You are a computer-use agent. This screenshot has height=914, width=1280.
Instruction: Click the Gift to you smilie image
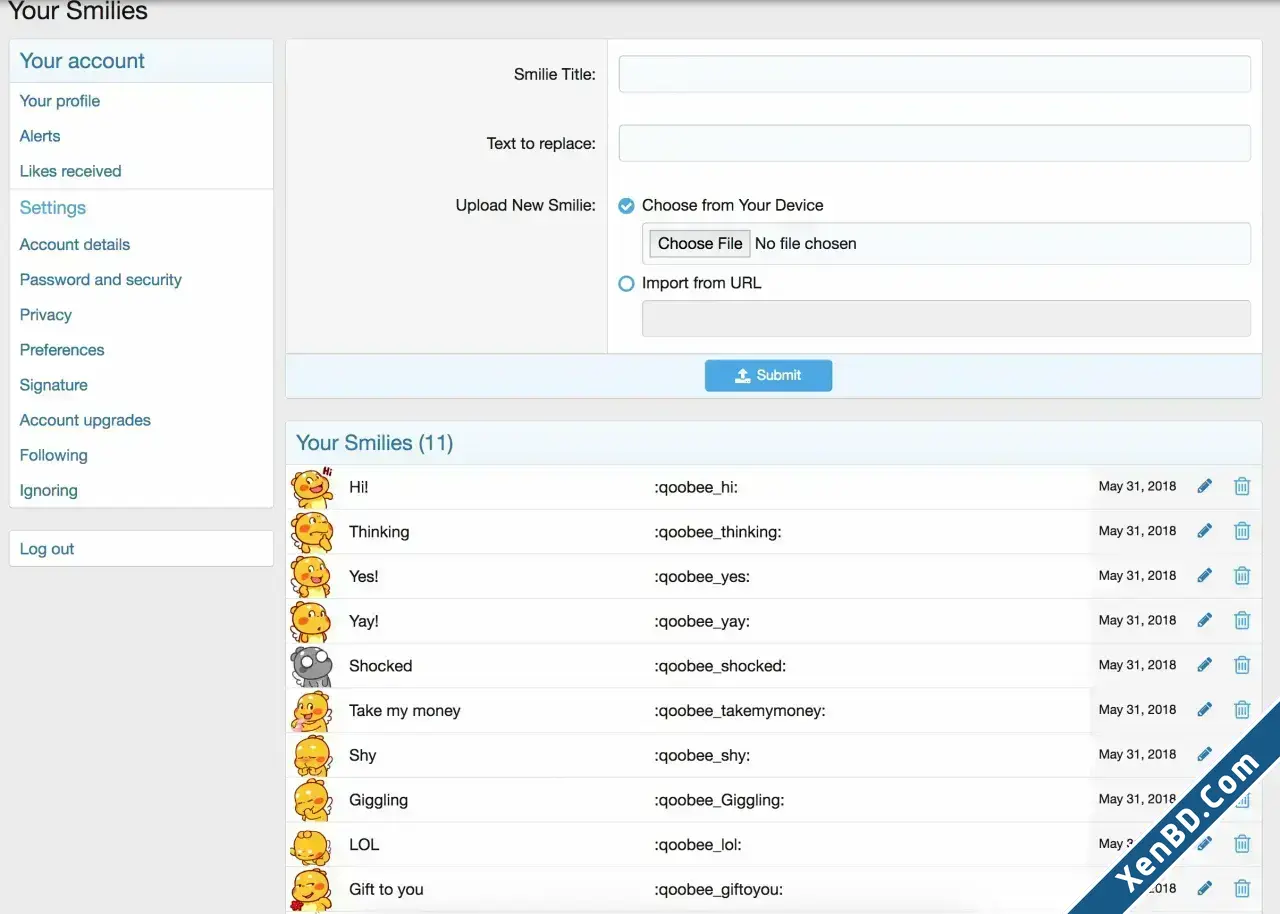(x=311, y=889)
